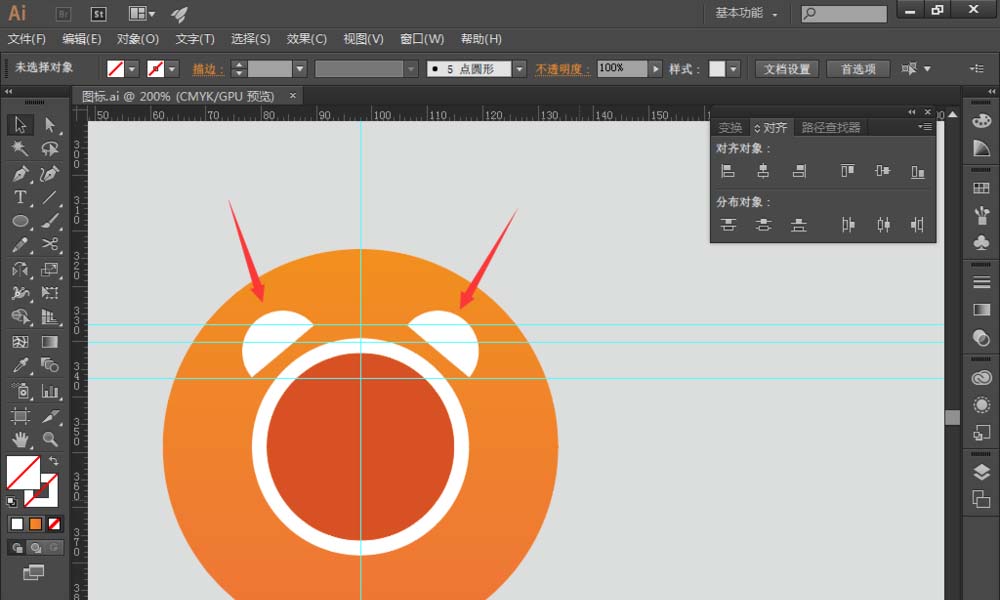
Task: Click 首选项 button
Action: [x=858, y=69]
